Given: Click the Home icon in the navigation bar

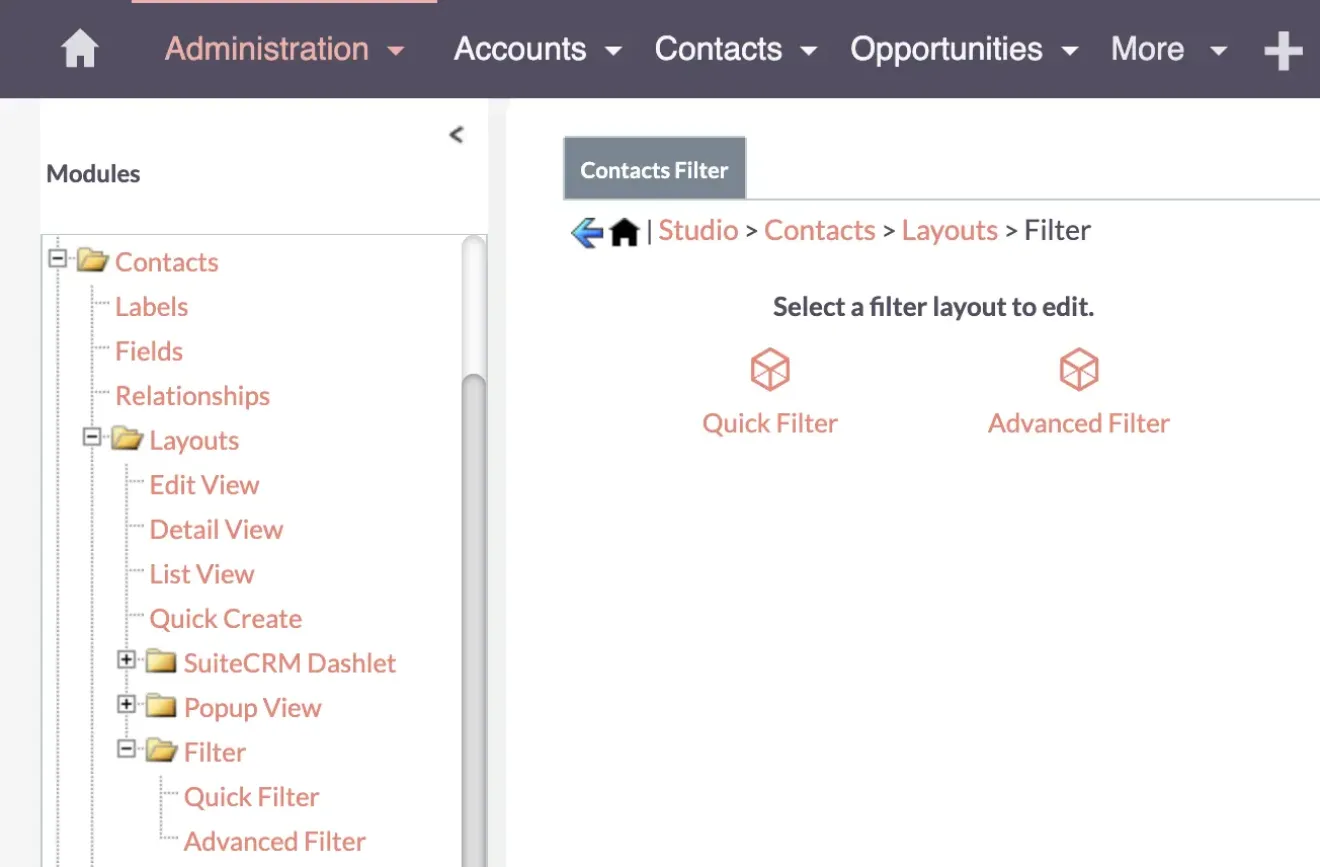Looking at the screenshot, I should (x=79, y=48).
